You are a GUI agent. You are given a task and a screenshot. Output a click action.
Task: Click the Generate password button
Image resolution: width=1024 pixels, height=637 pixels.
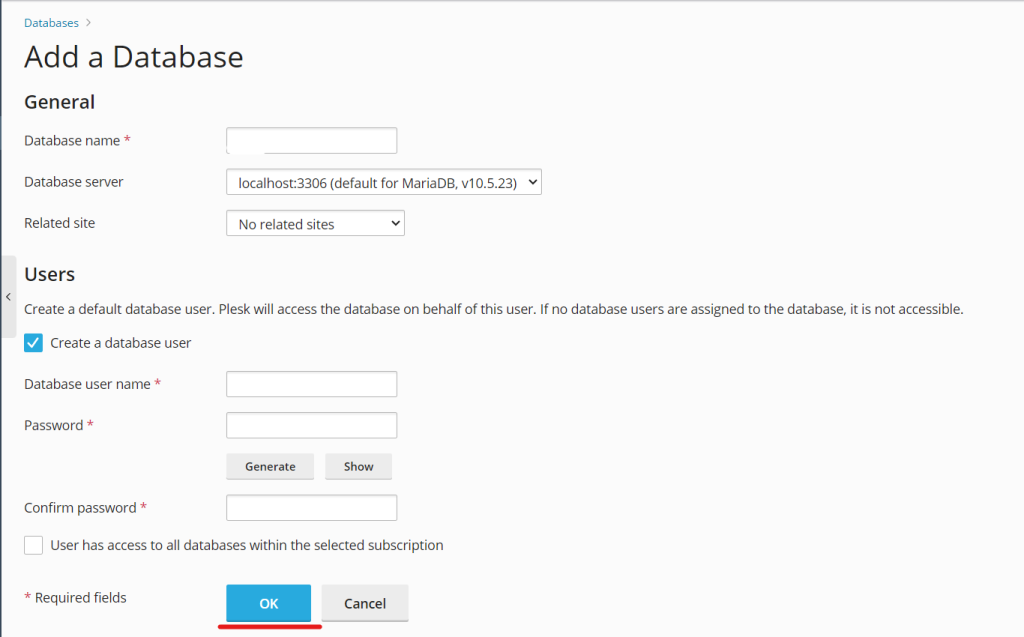click(270, 466)
